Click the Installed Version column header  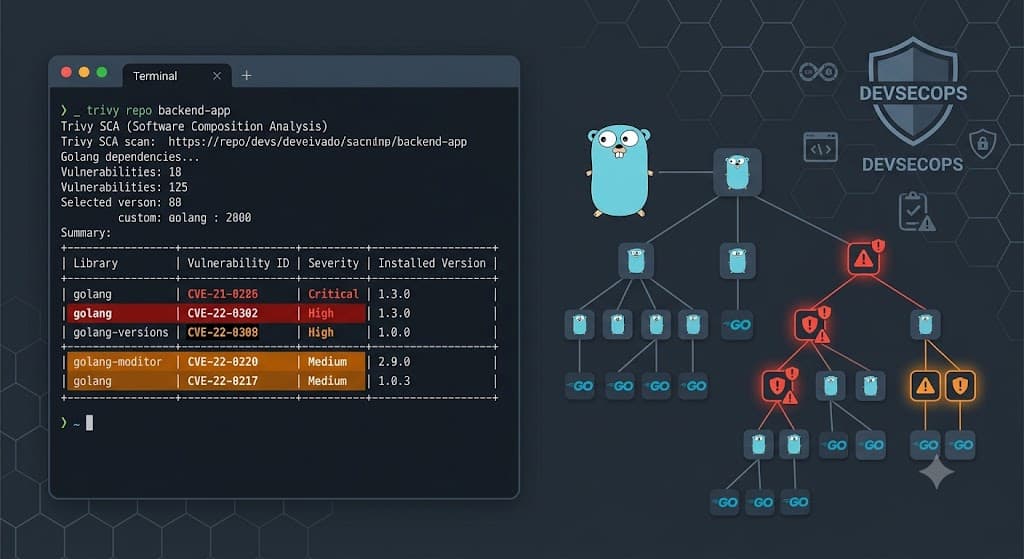(432, 263)
